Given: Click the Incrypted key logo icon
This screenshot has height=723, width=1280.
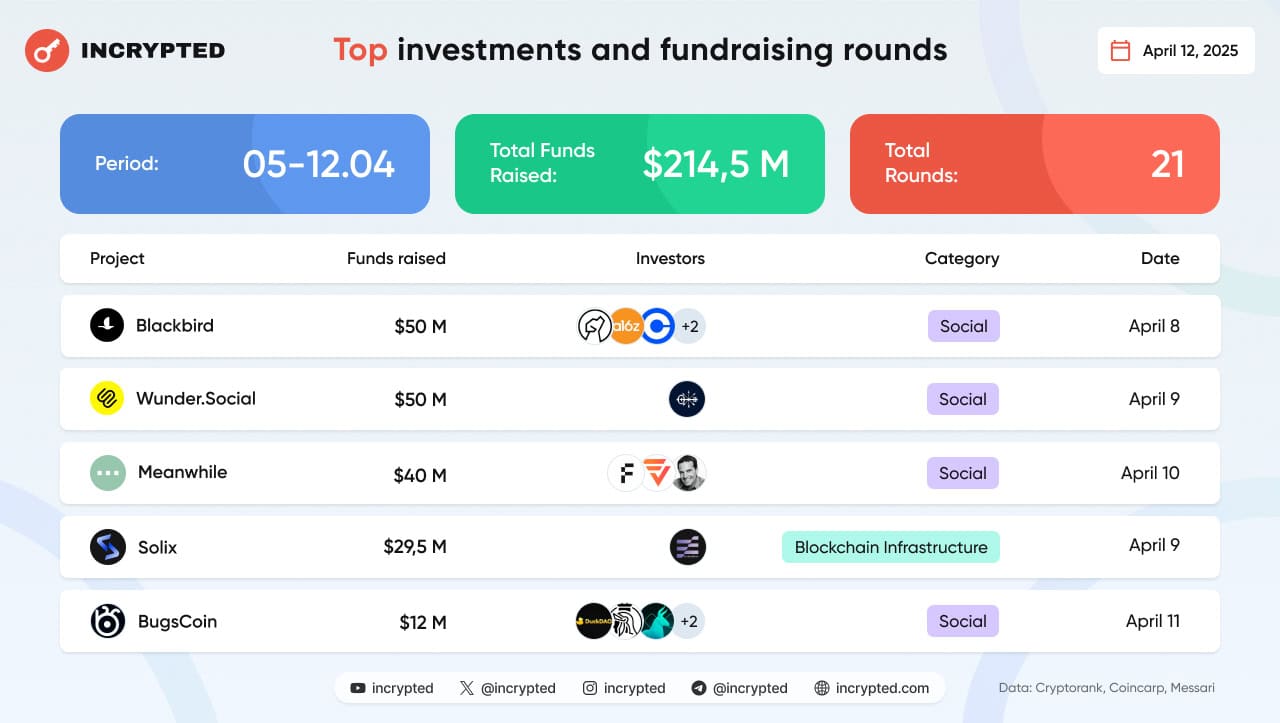Looking at the screenshot, I should click(x=46, y=50).
